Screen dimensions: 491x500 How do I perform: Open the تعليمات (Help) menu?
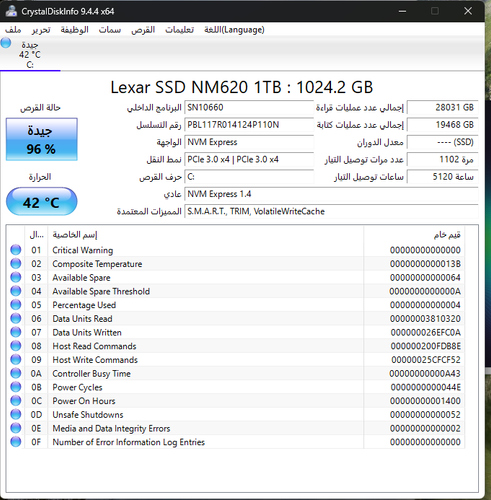[x=179, y=30]
